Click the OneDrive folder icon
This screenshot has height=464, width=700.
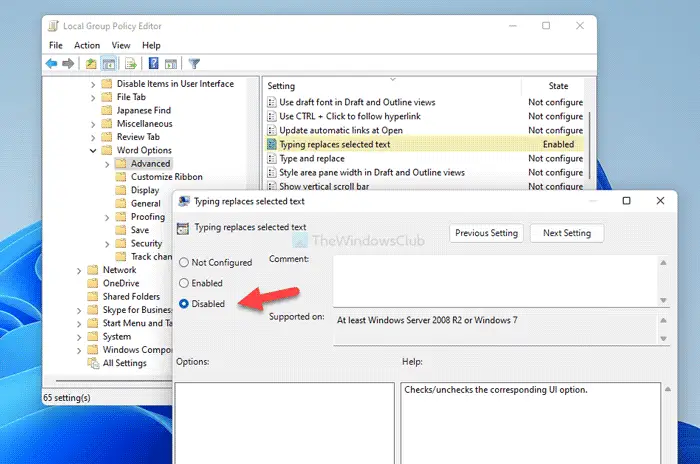pyautogui.click(x=92, y=283)
